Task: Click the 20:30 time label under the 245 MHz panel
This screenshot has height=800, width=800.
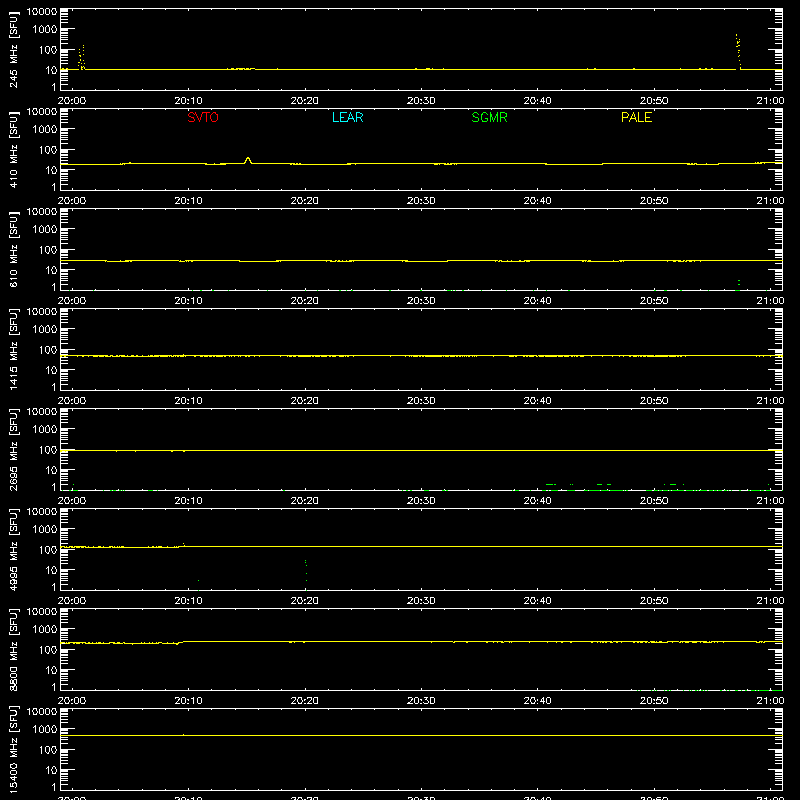Action: tap(421, 101)
